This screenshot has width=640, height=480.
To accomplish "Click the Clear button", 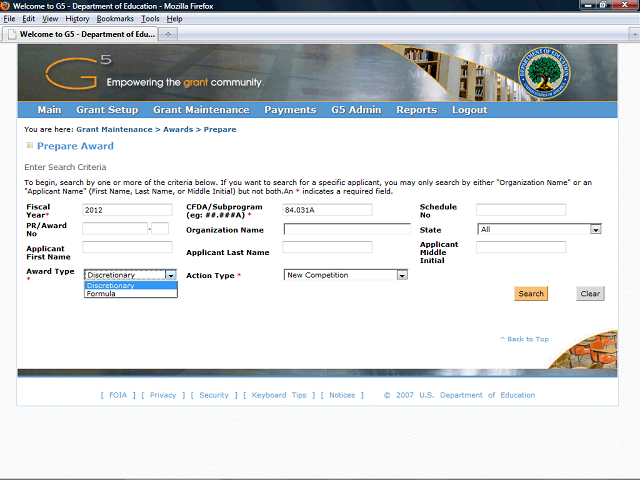I will pos(590,293).
